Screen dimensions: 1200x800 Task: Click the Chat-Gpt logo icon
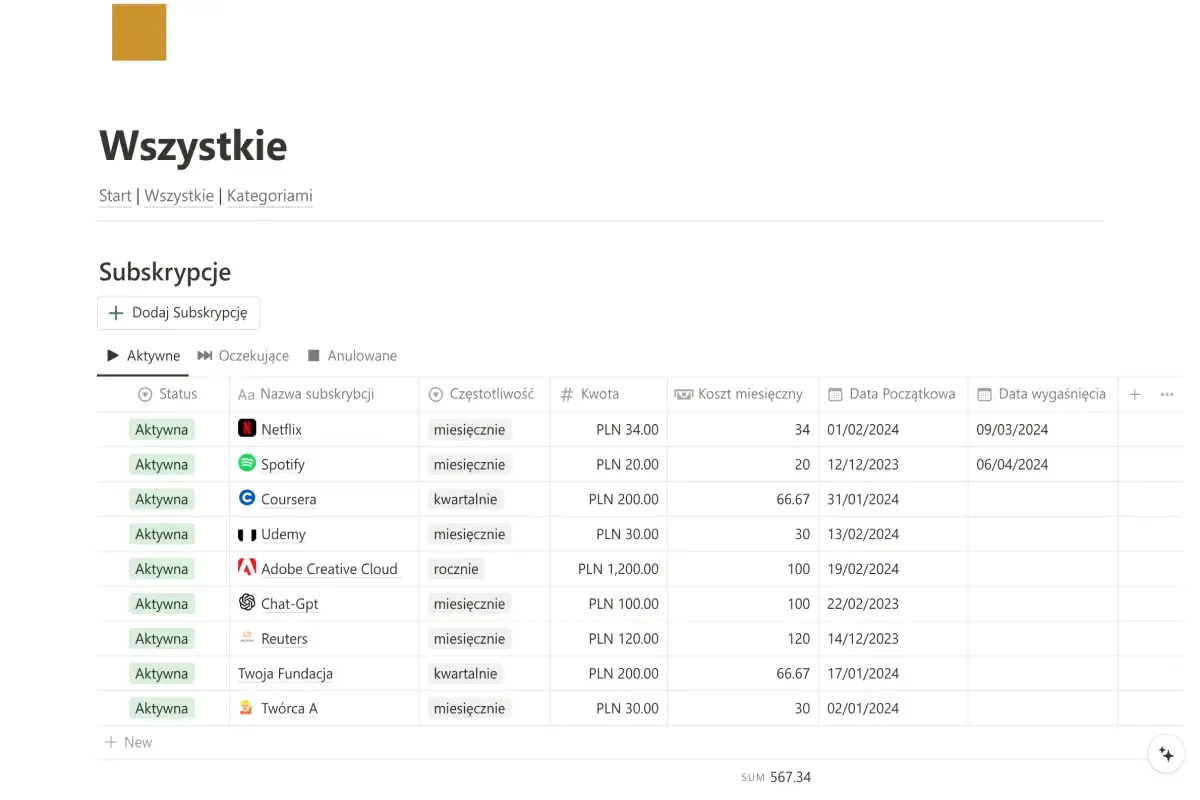click(x=247, y=602)
